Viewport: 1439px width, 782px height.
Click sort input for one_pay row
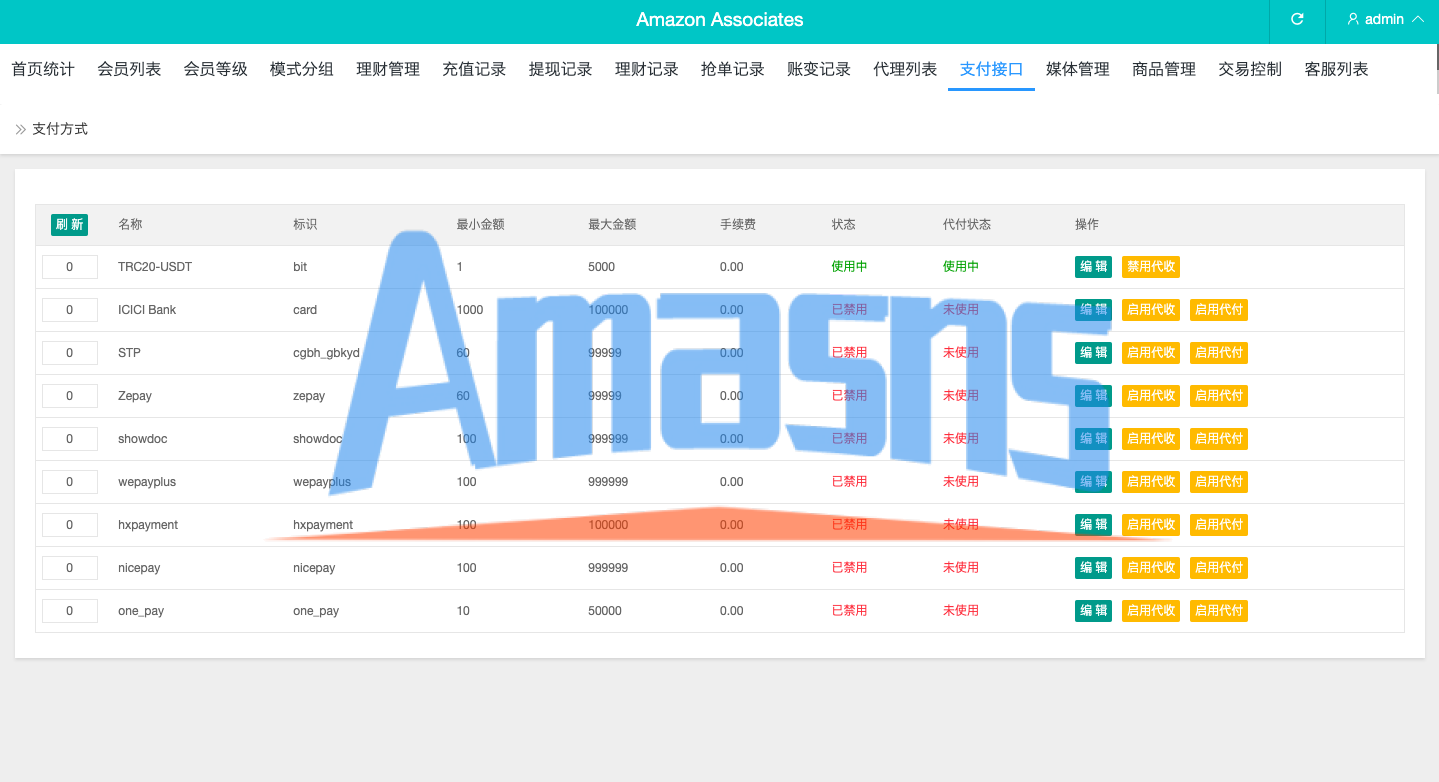(x=70, y=611)
